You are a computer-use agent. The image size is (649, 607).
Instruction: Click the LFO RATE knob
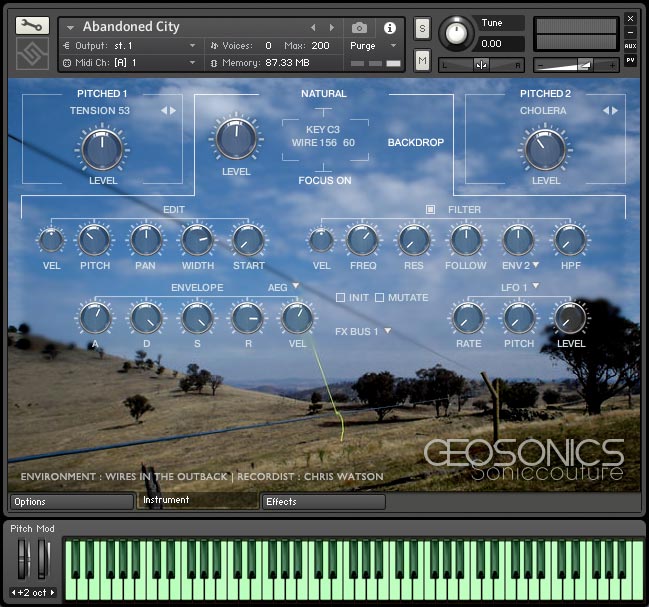(469, 318)
